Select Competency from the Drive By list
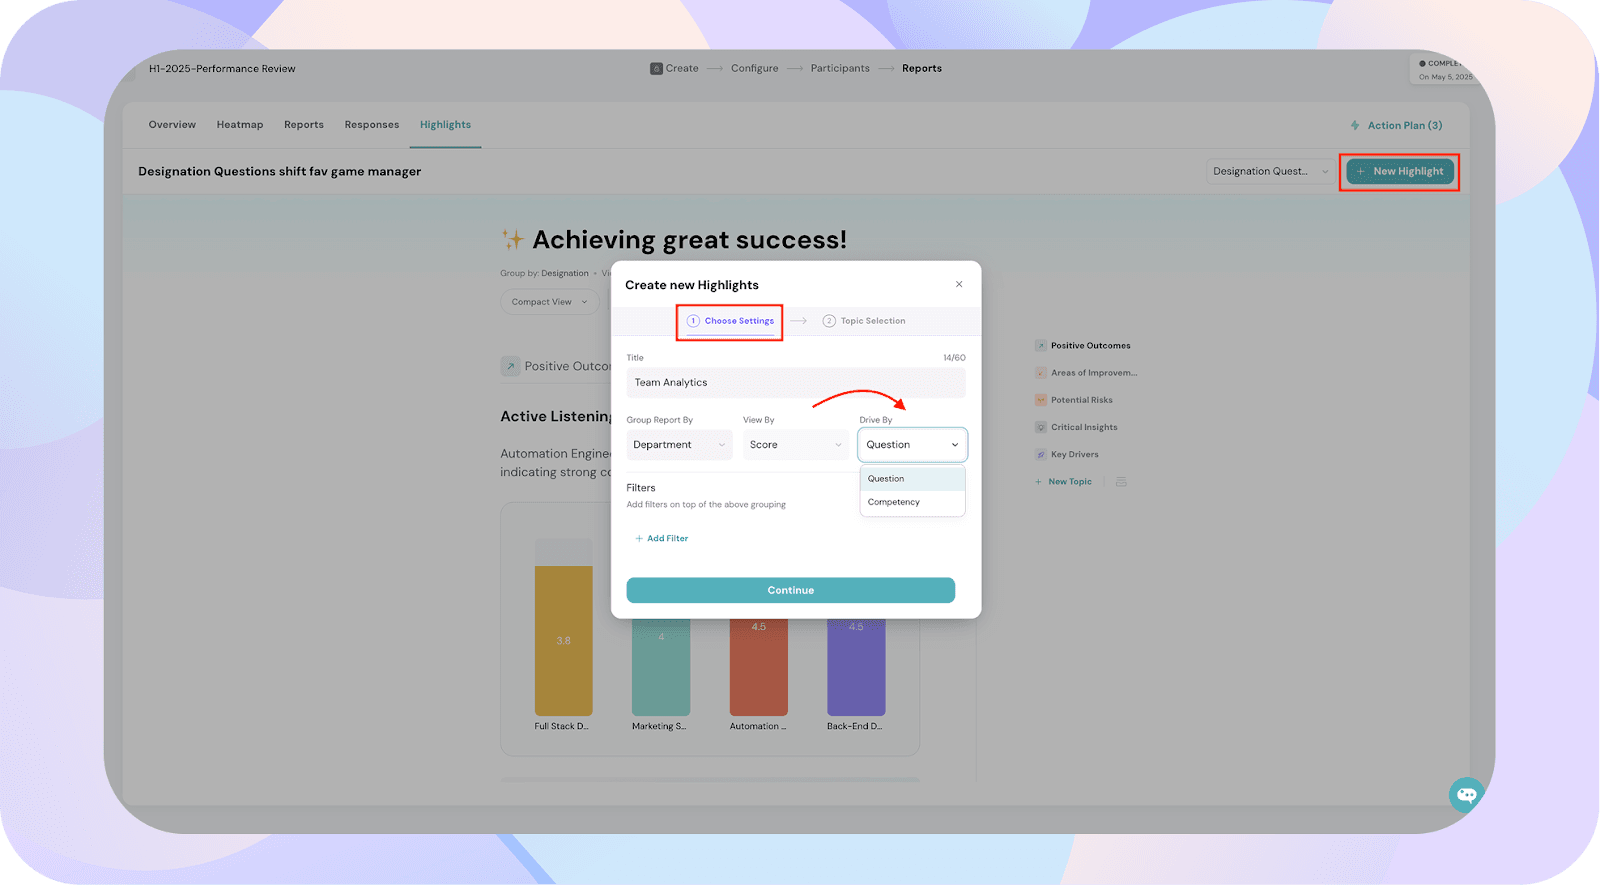Viewport: 1600px width, 885px height. pos(912,502)
